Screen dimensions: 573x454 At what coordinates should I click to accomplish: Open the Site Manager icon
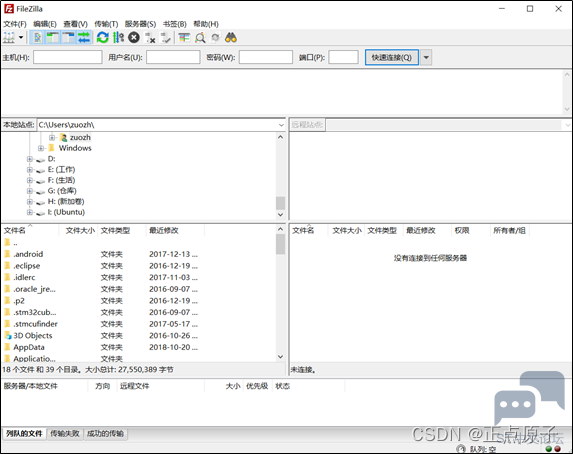(x=9, y=38)
